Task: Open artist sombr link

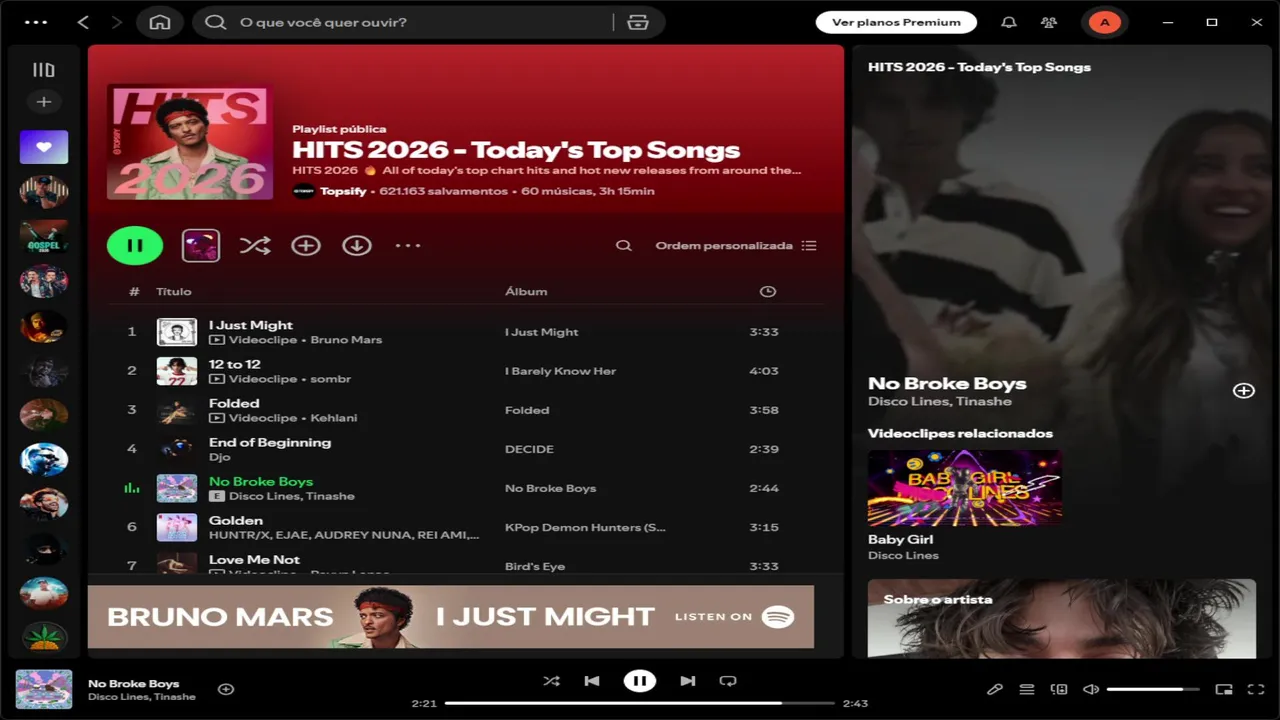Action: point(331,379)
